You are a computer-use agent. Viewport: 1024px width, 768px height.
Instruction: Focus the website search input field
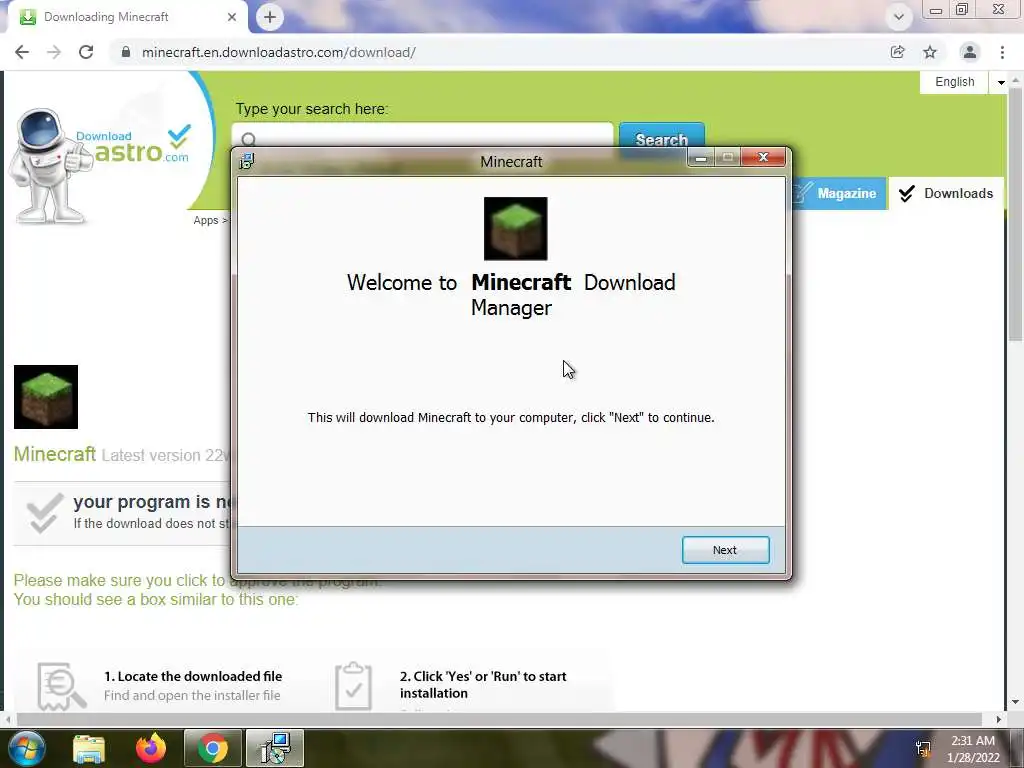tap(423, 138)
